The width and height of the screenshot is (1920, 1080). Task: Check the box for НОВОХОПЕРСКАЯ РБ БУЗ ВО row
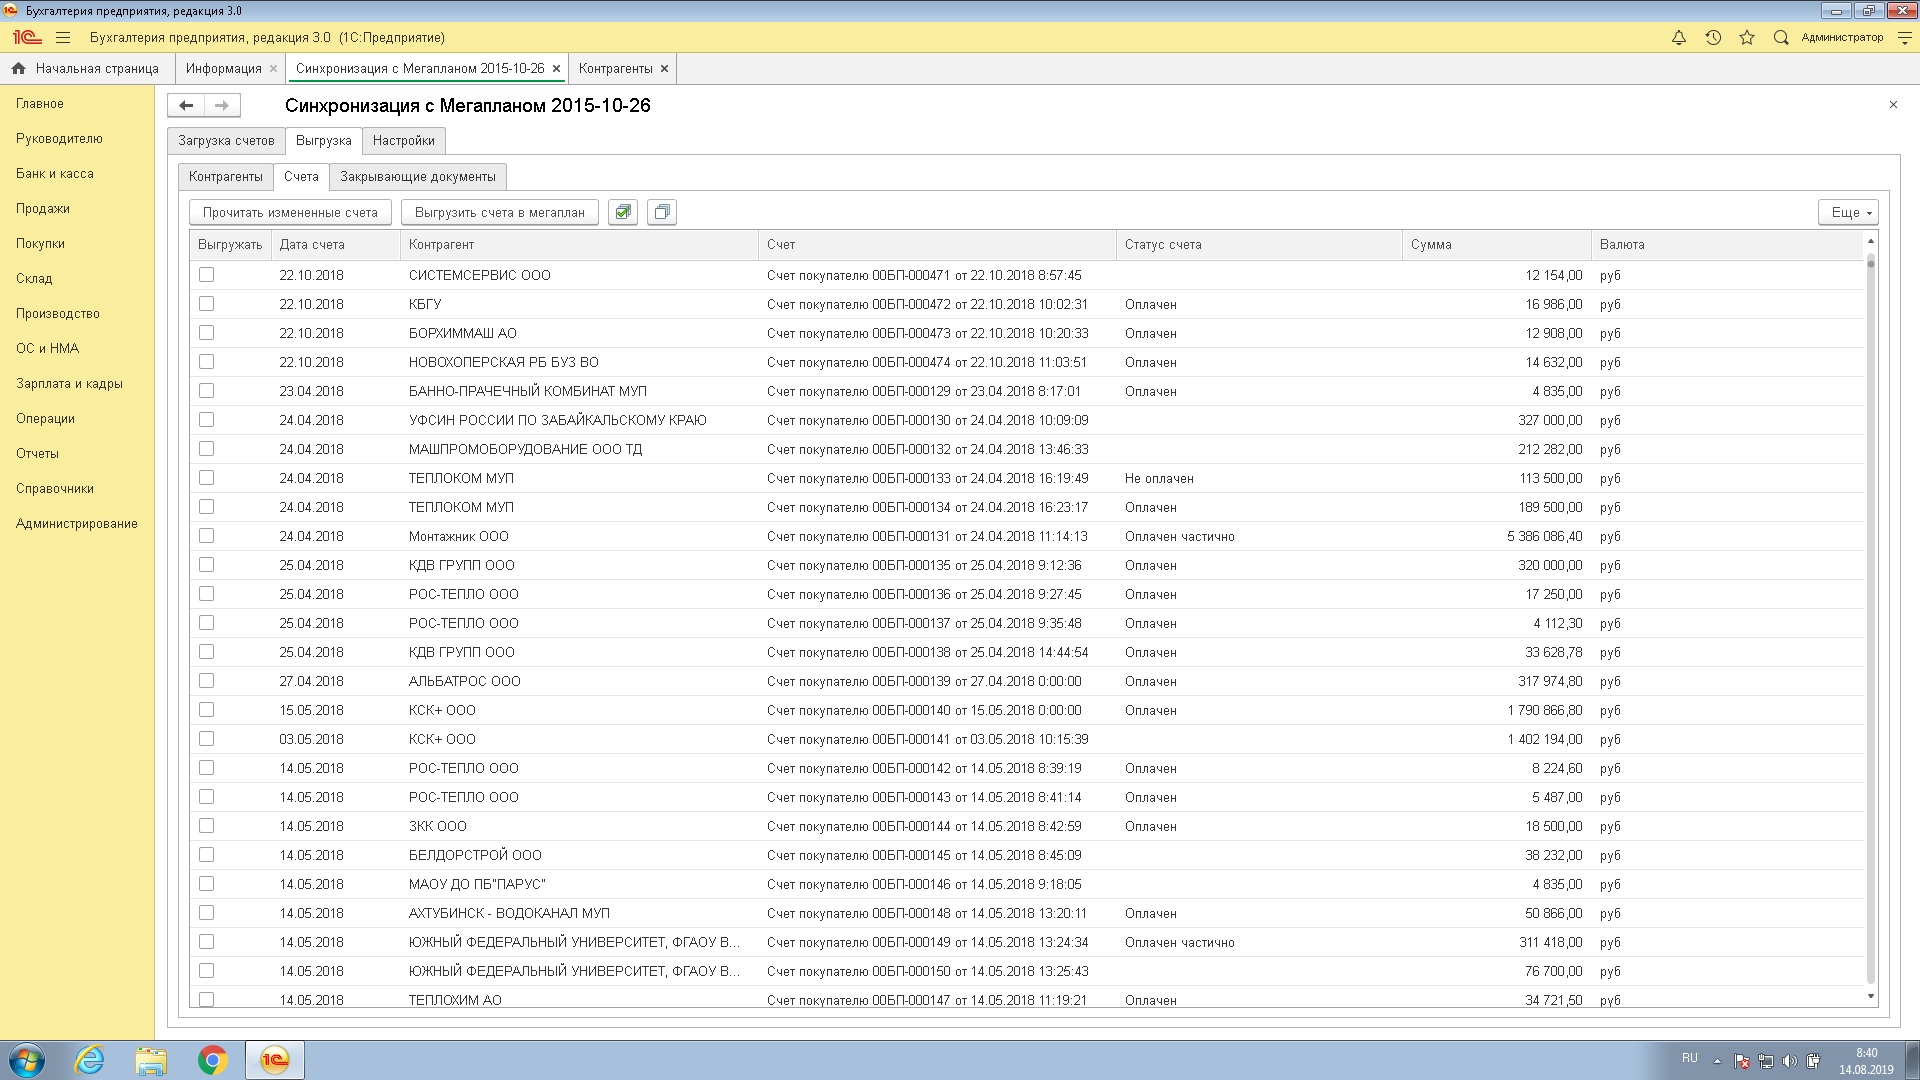pos(206,362)
